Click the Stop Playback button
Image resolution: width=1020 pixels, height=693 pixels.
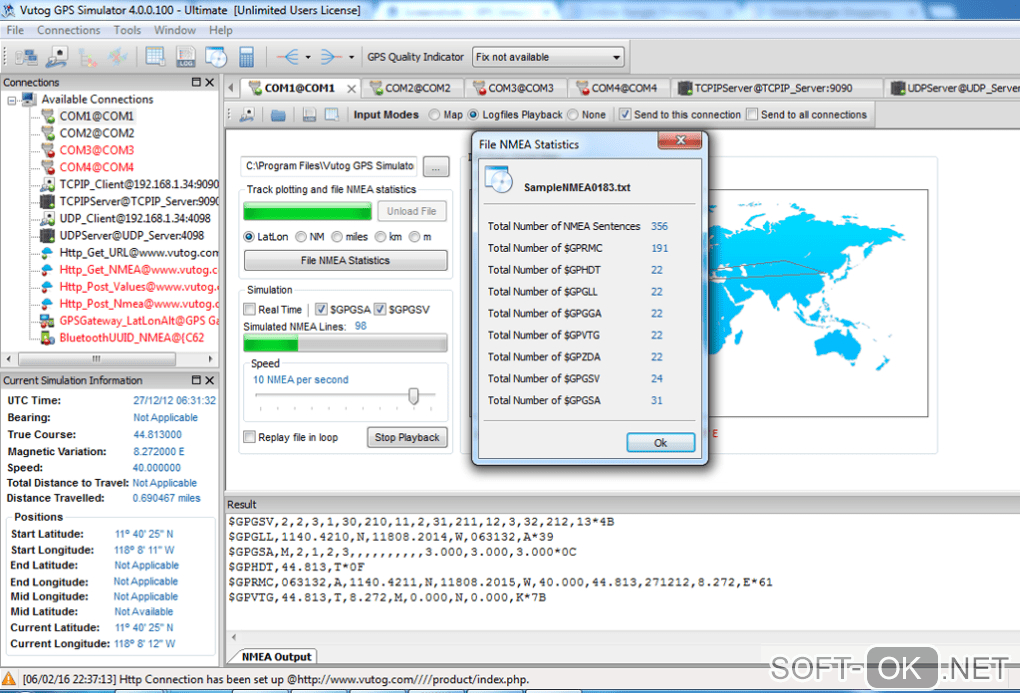(407, 437)
